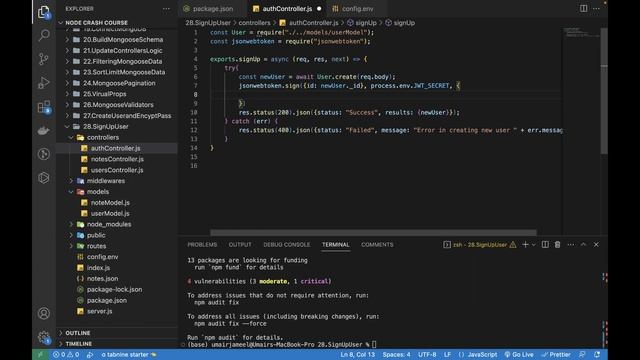Open the Docker view in activity bar
640x360 pixels.
44,131
